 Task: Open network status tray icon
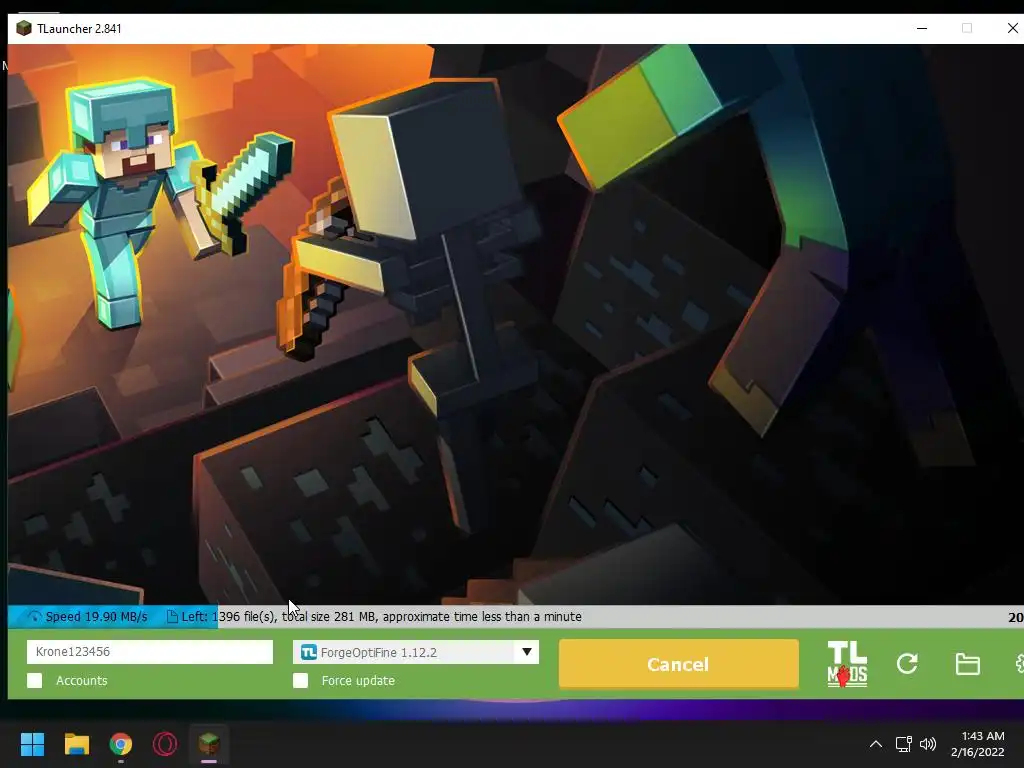[x=903, y=744]
